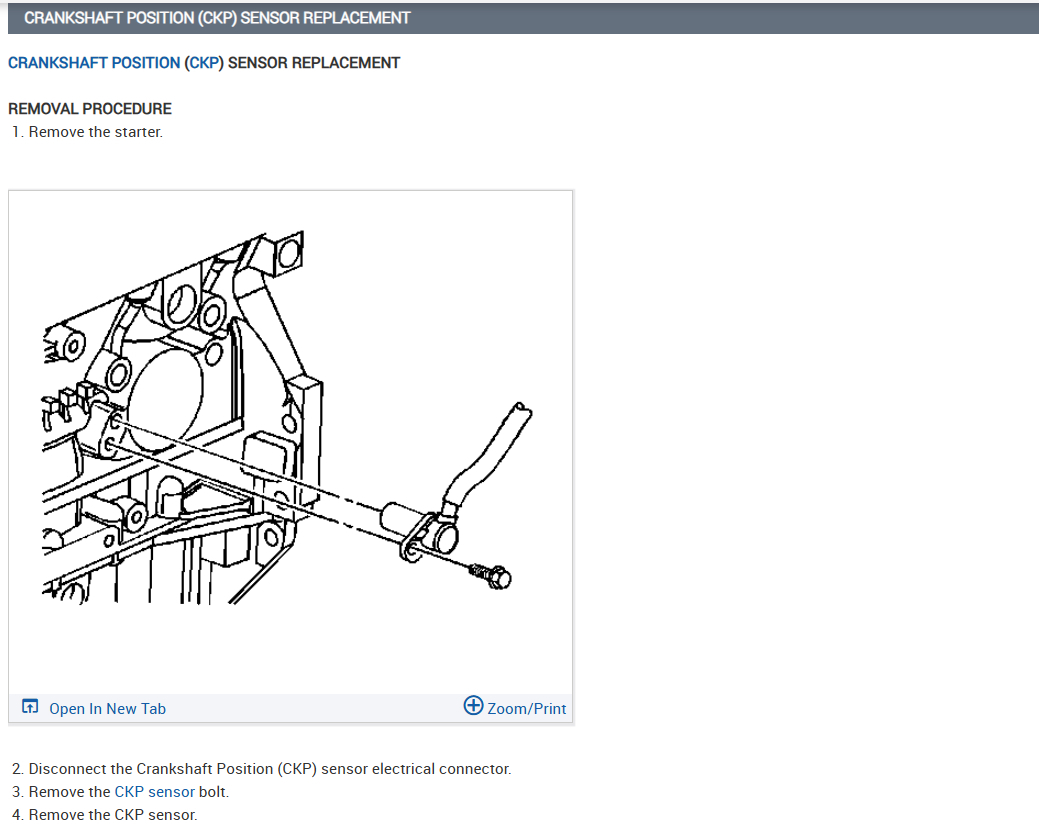
Task: Click the Zoom/Print text link
Action: [x=526, y=709]
